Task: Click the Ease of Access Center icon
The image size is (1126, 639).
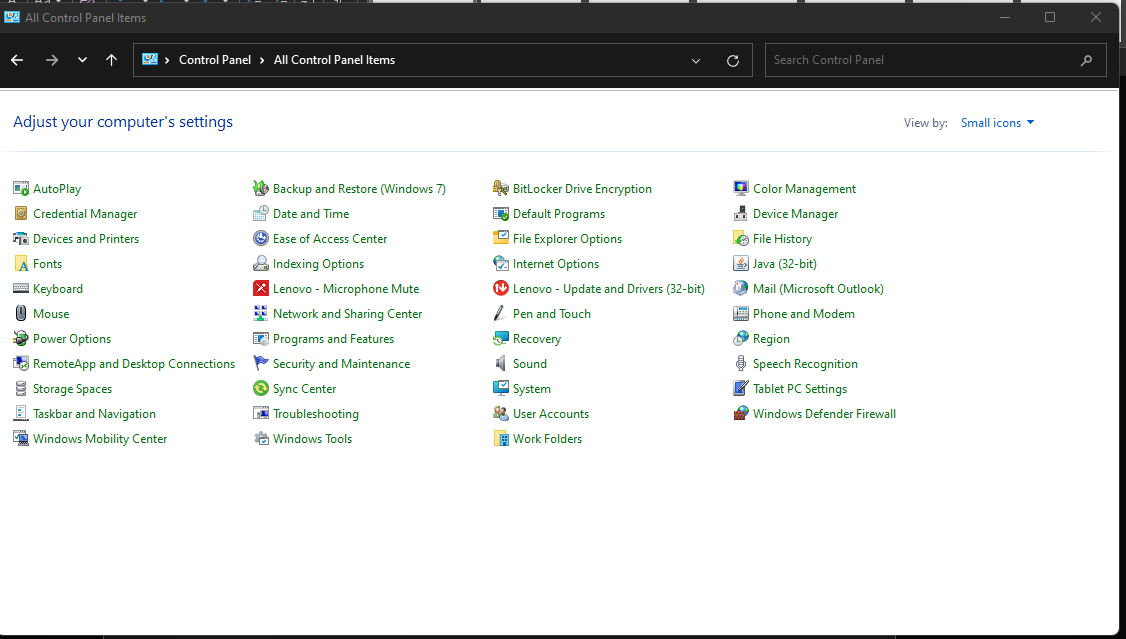Action: (261, 239)
